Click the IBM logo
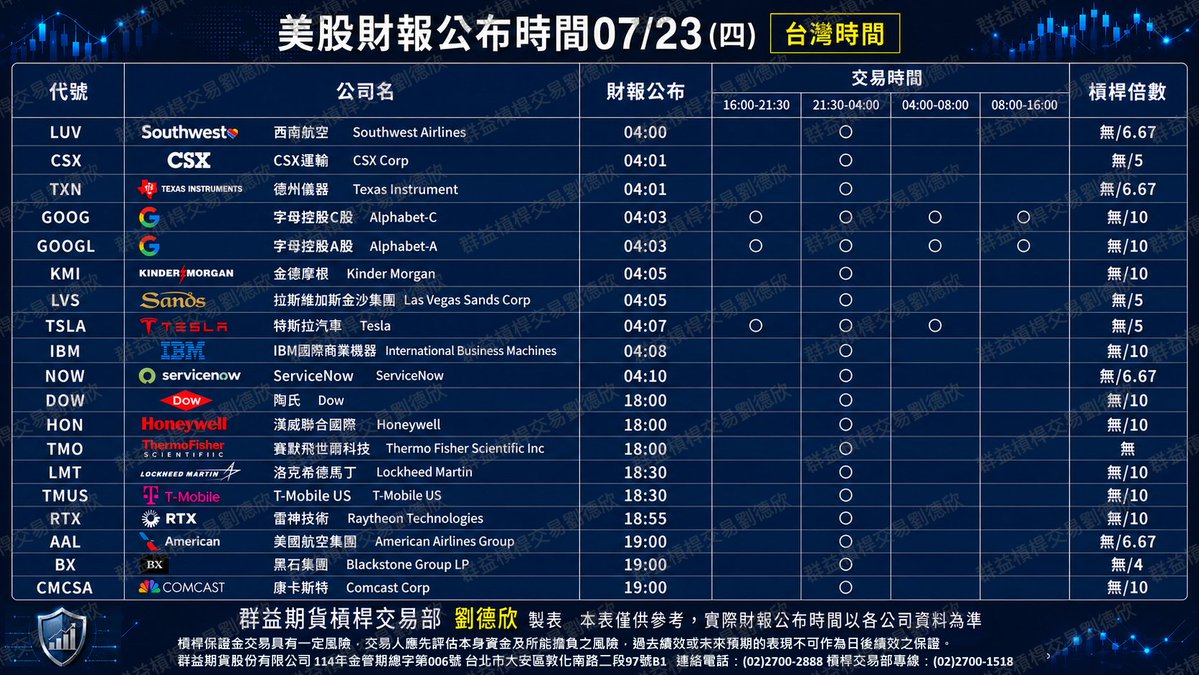The height and width of the screenshot is (675, 1199). point(183,351)
